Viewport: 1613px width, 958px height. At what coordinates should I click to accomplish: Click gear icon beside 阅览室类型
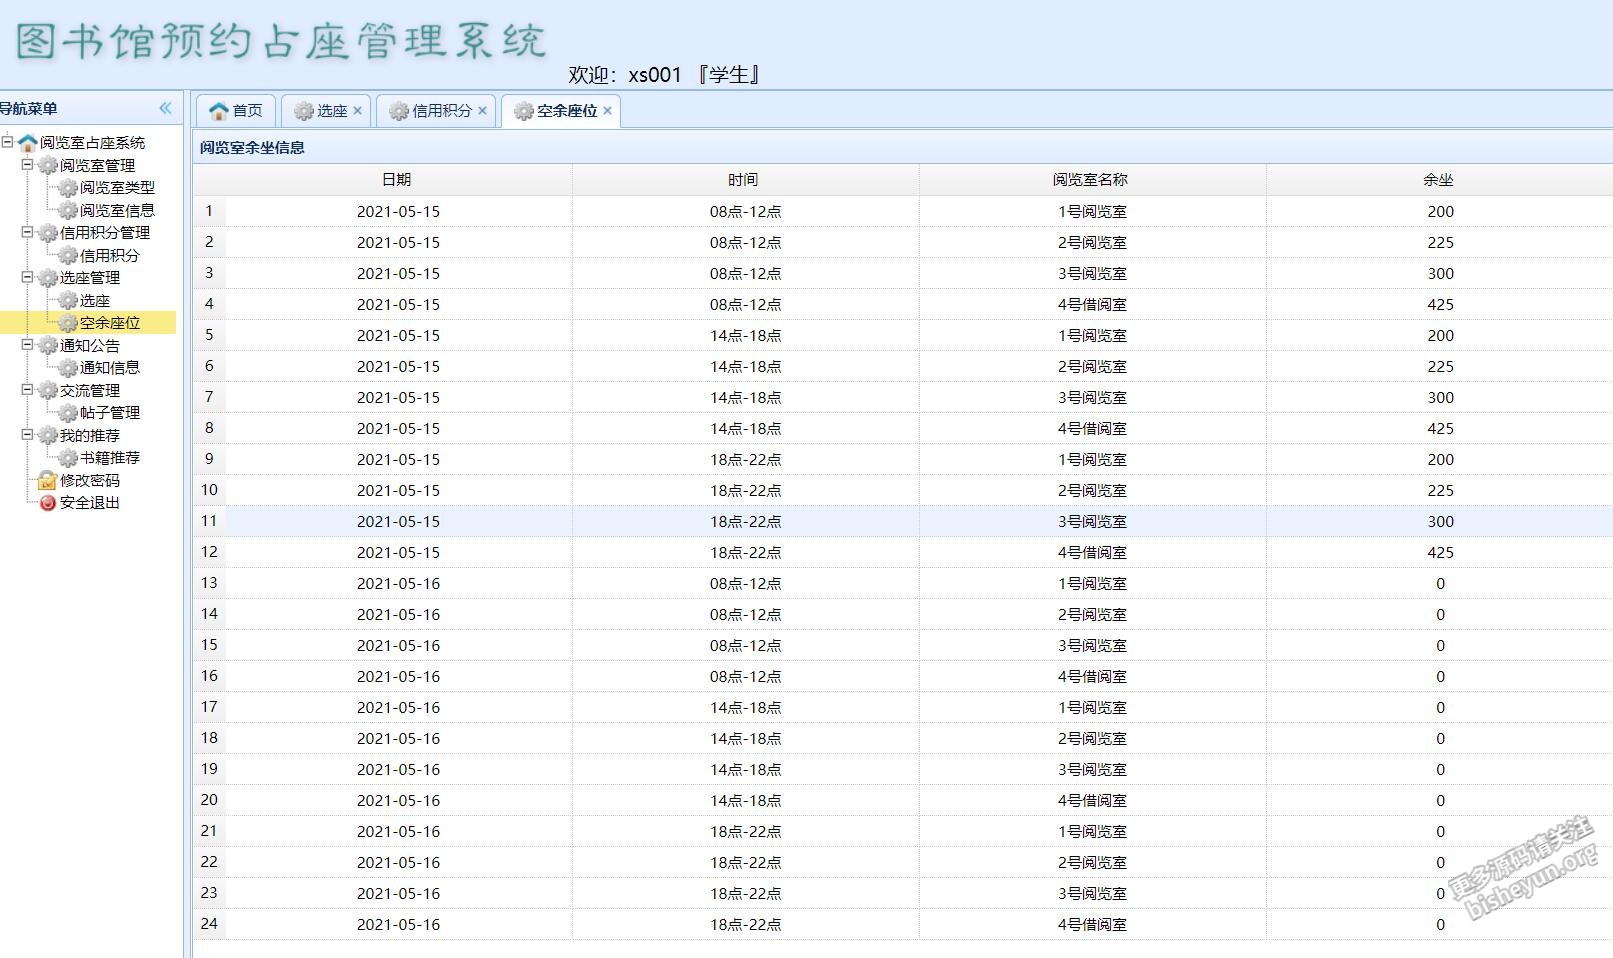pyautogui.click(x=68, y=188)
